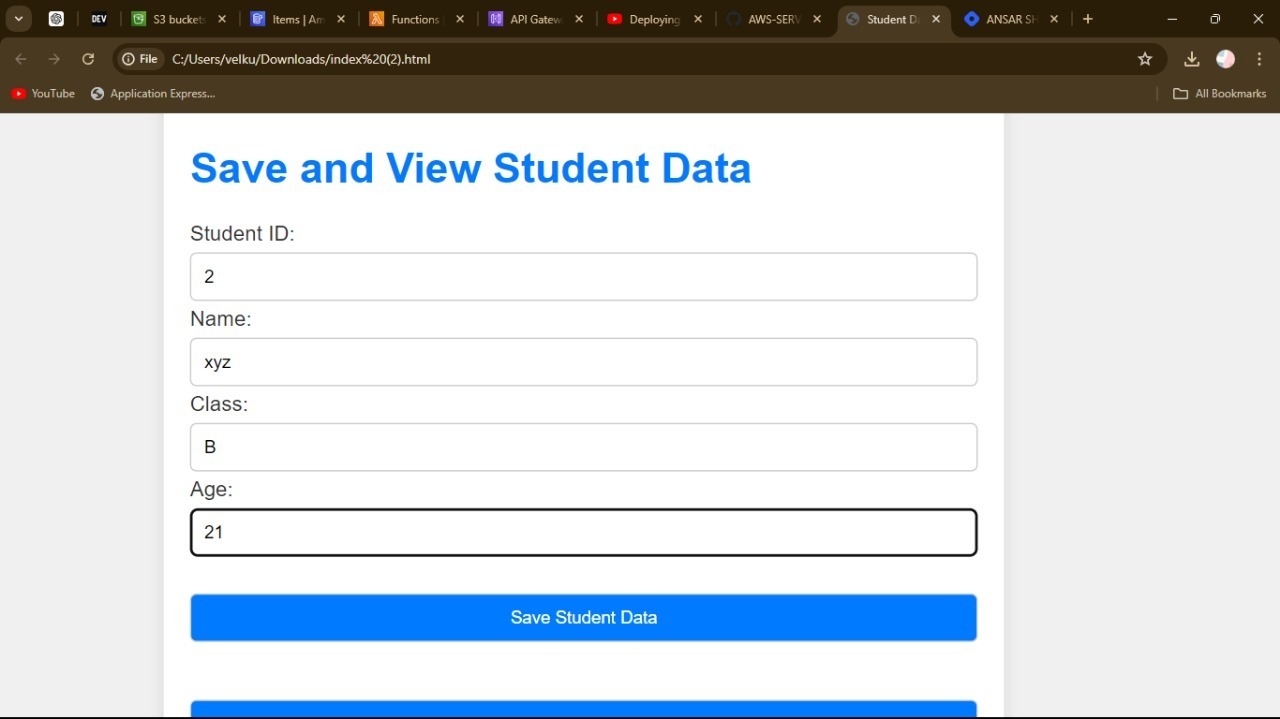Close the Functions tab

[x=460, y=19]
